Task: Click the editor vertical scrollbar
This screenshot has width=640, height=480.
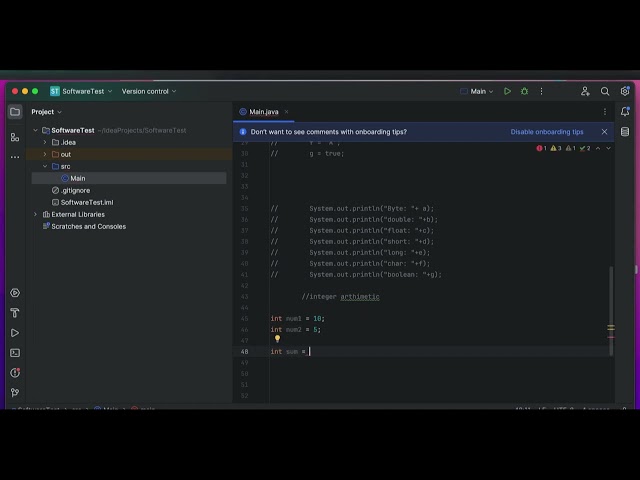Action: (x=611, y=311)
